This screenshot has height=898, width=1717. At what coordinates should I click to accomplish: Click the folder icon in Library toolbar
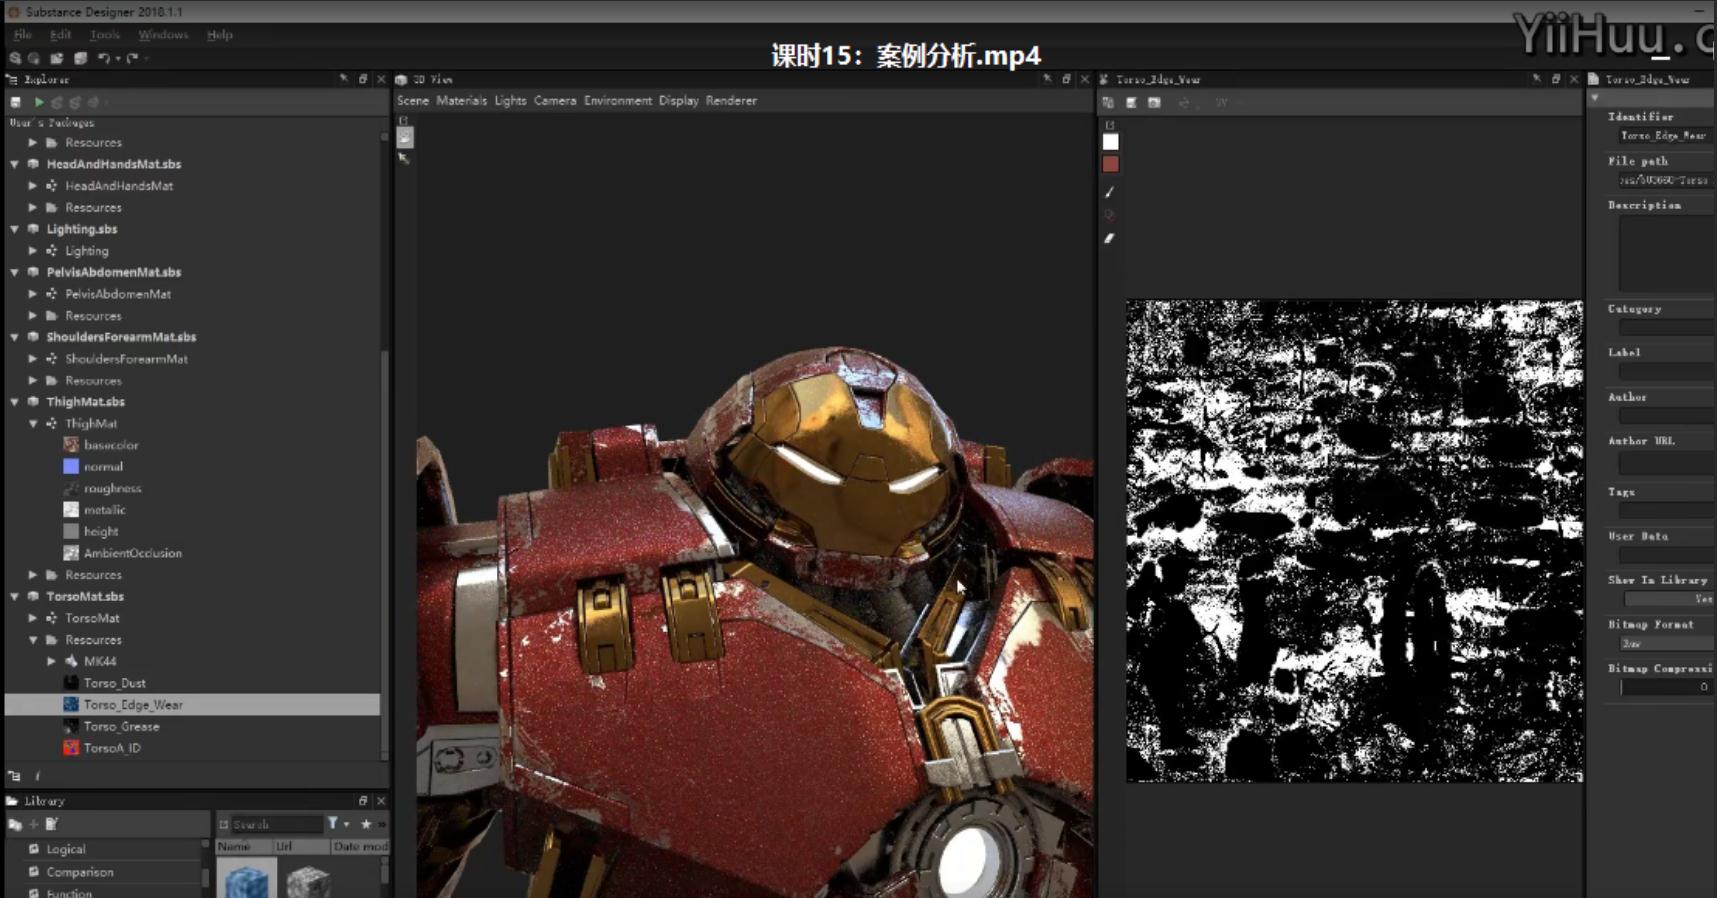[x=15, y=824]
